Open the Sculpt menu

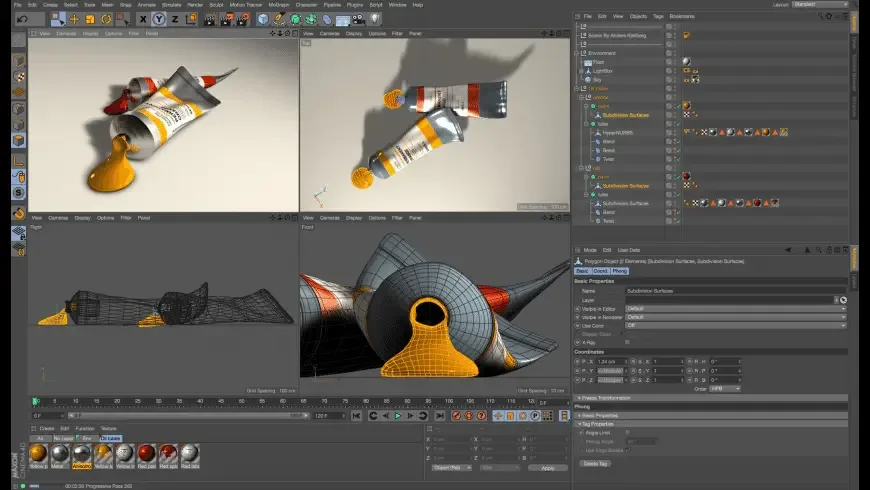point(216,4)
